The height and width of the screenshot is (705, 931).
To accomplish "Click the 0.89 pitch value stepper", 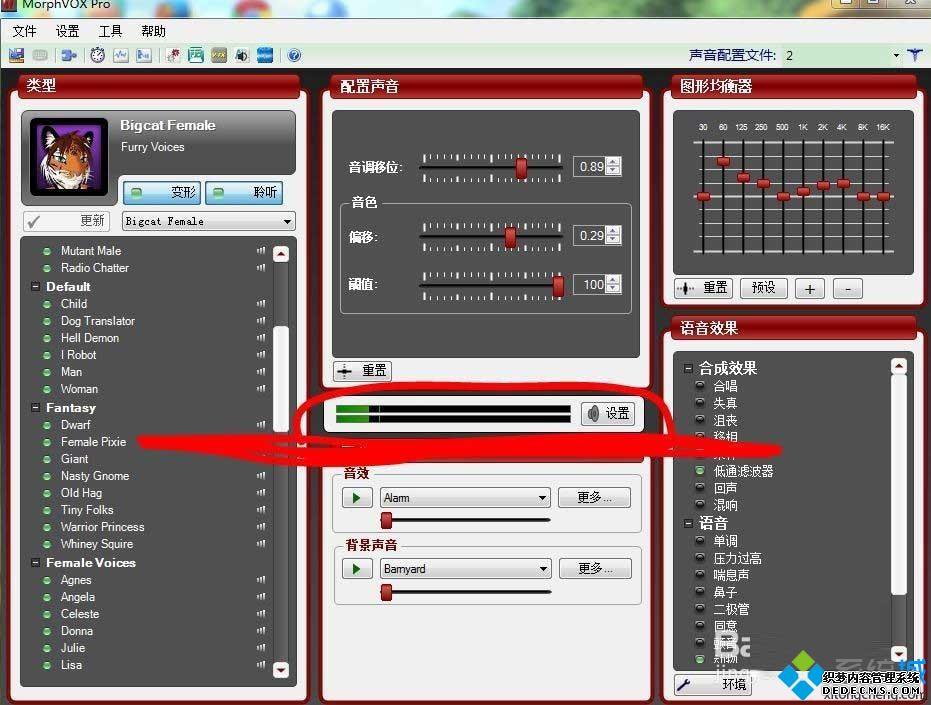I will (613, 166).
